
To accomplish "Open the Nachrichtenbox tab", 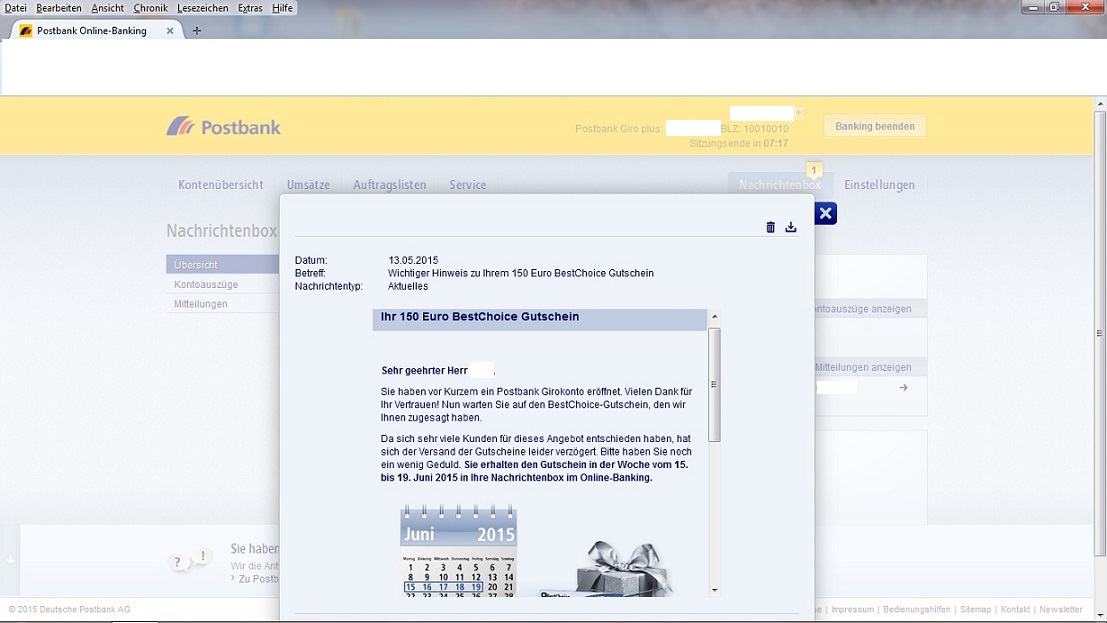I will pos(780,184).
